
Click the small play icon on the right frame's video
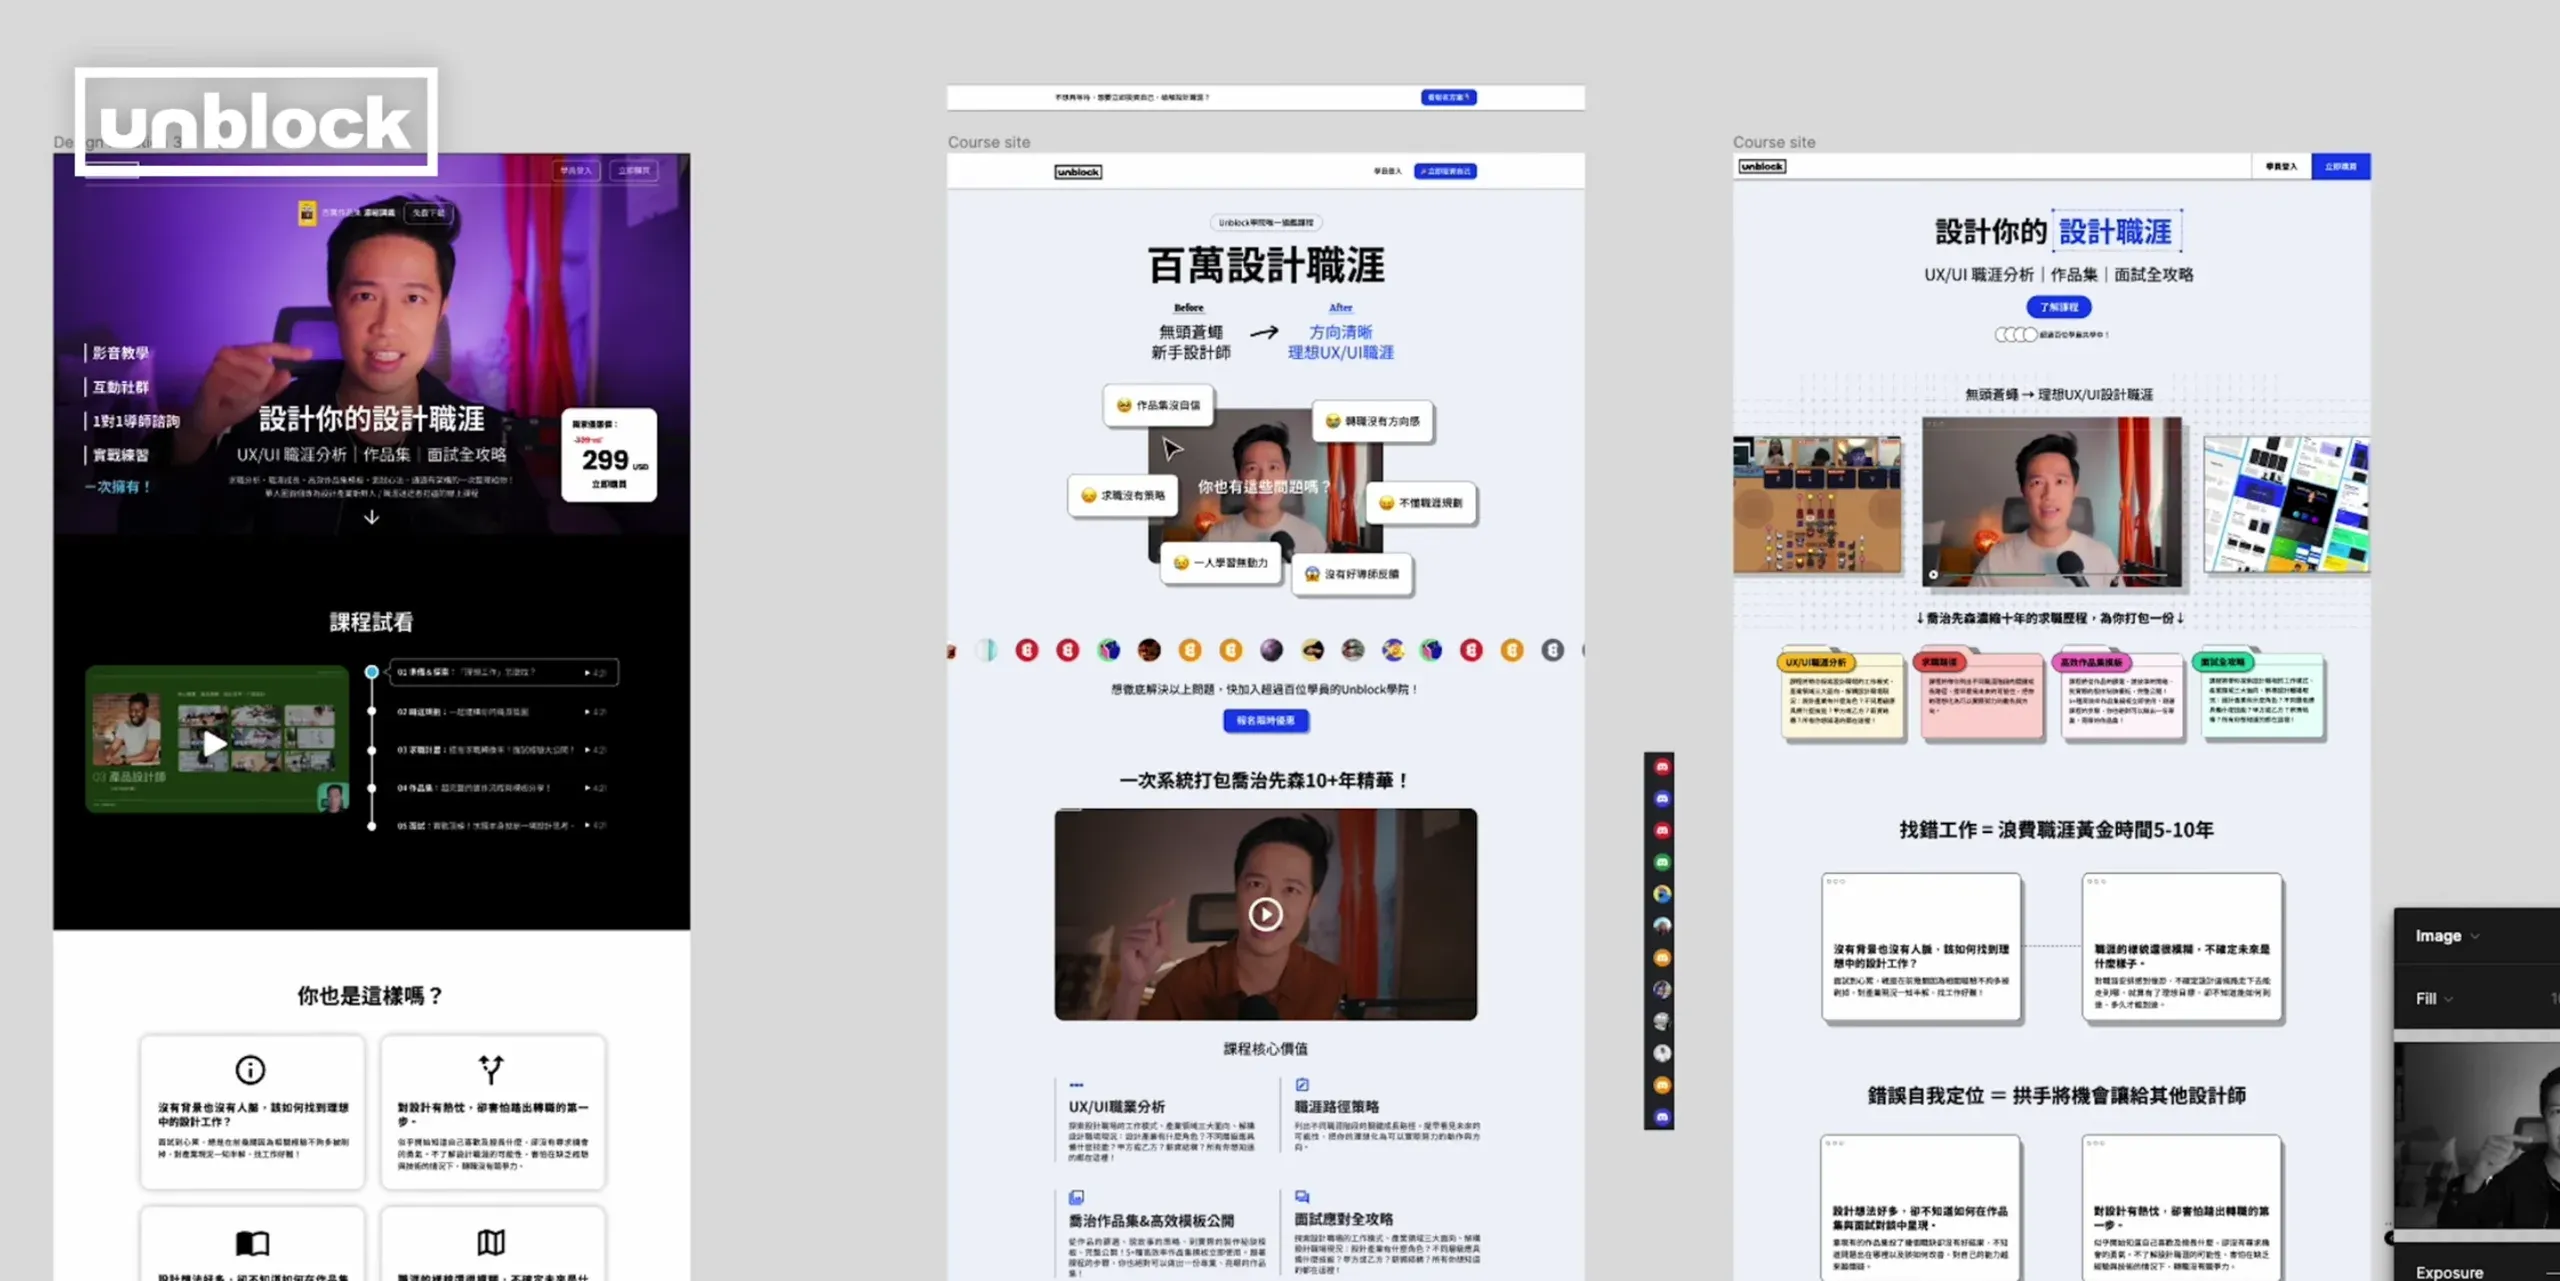pyautogui.click(x=1933, y=574)
